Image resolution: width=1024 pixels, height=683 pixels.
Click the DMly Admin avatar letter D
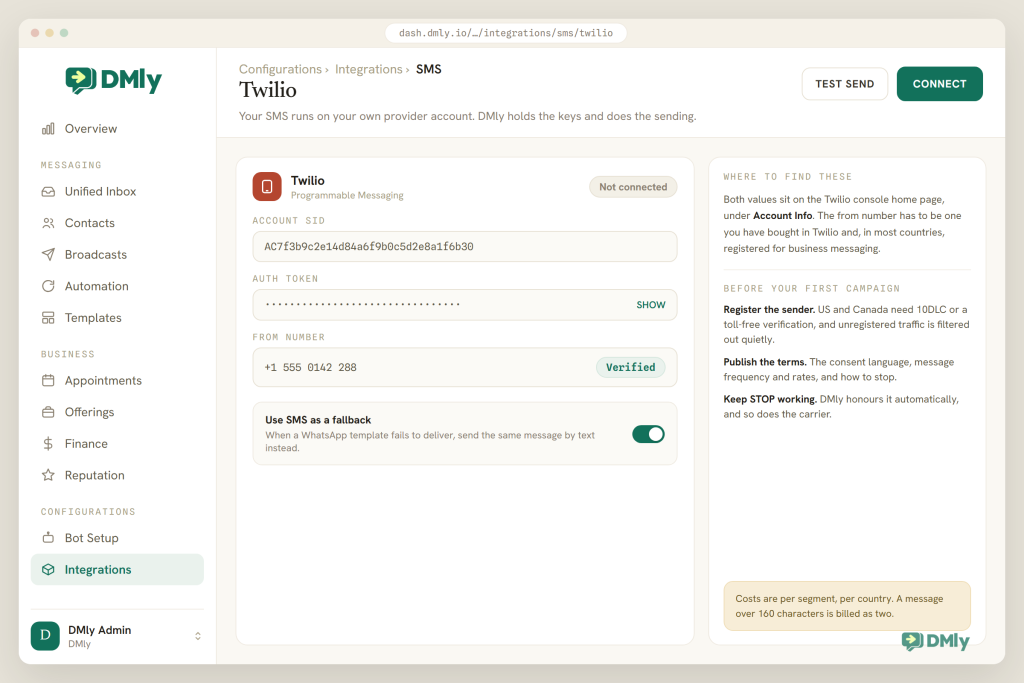click(x=45, y=635)
